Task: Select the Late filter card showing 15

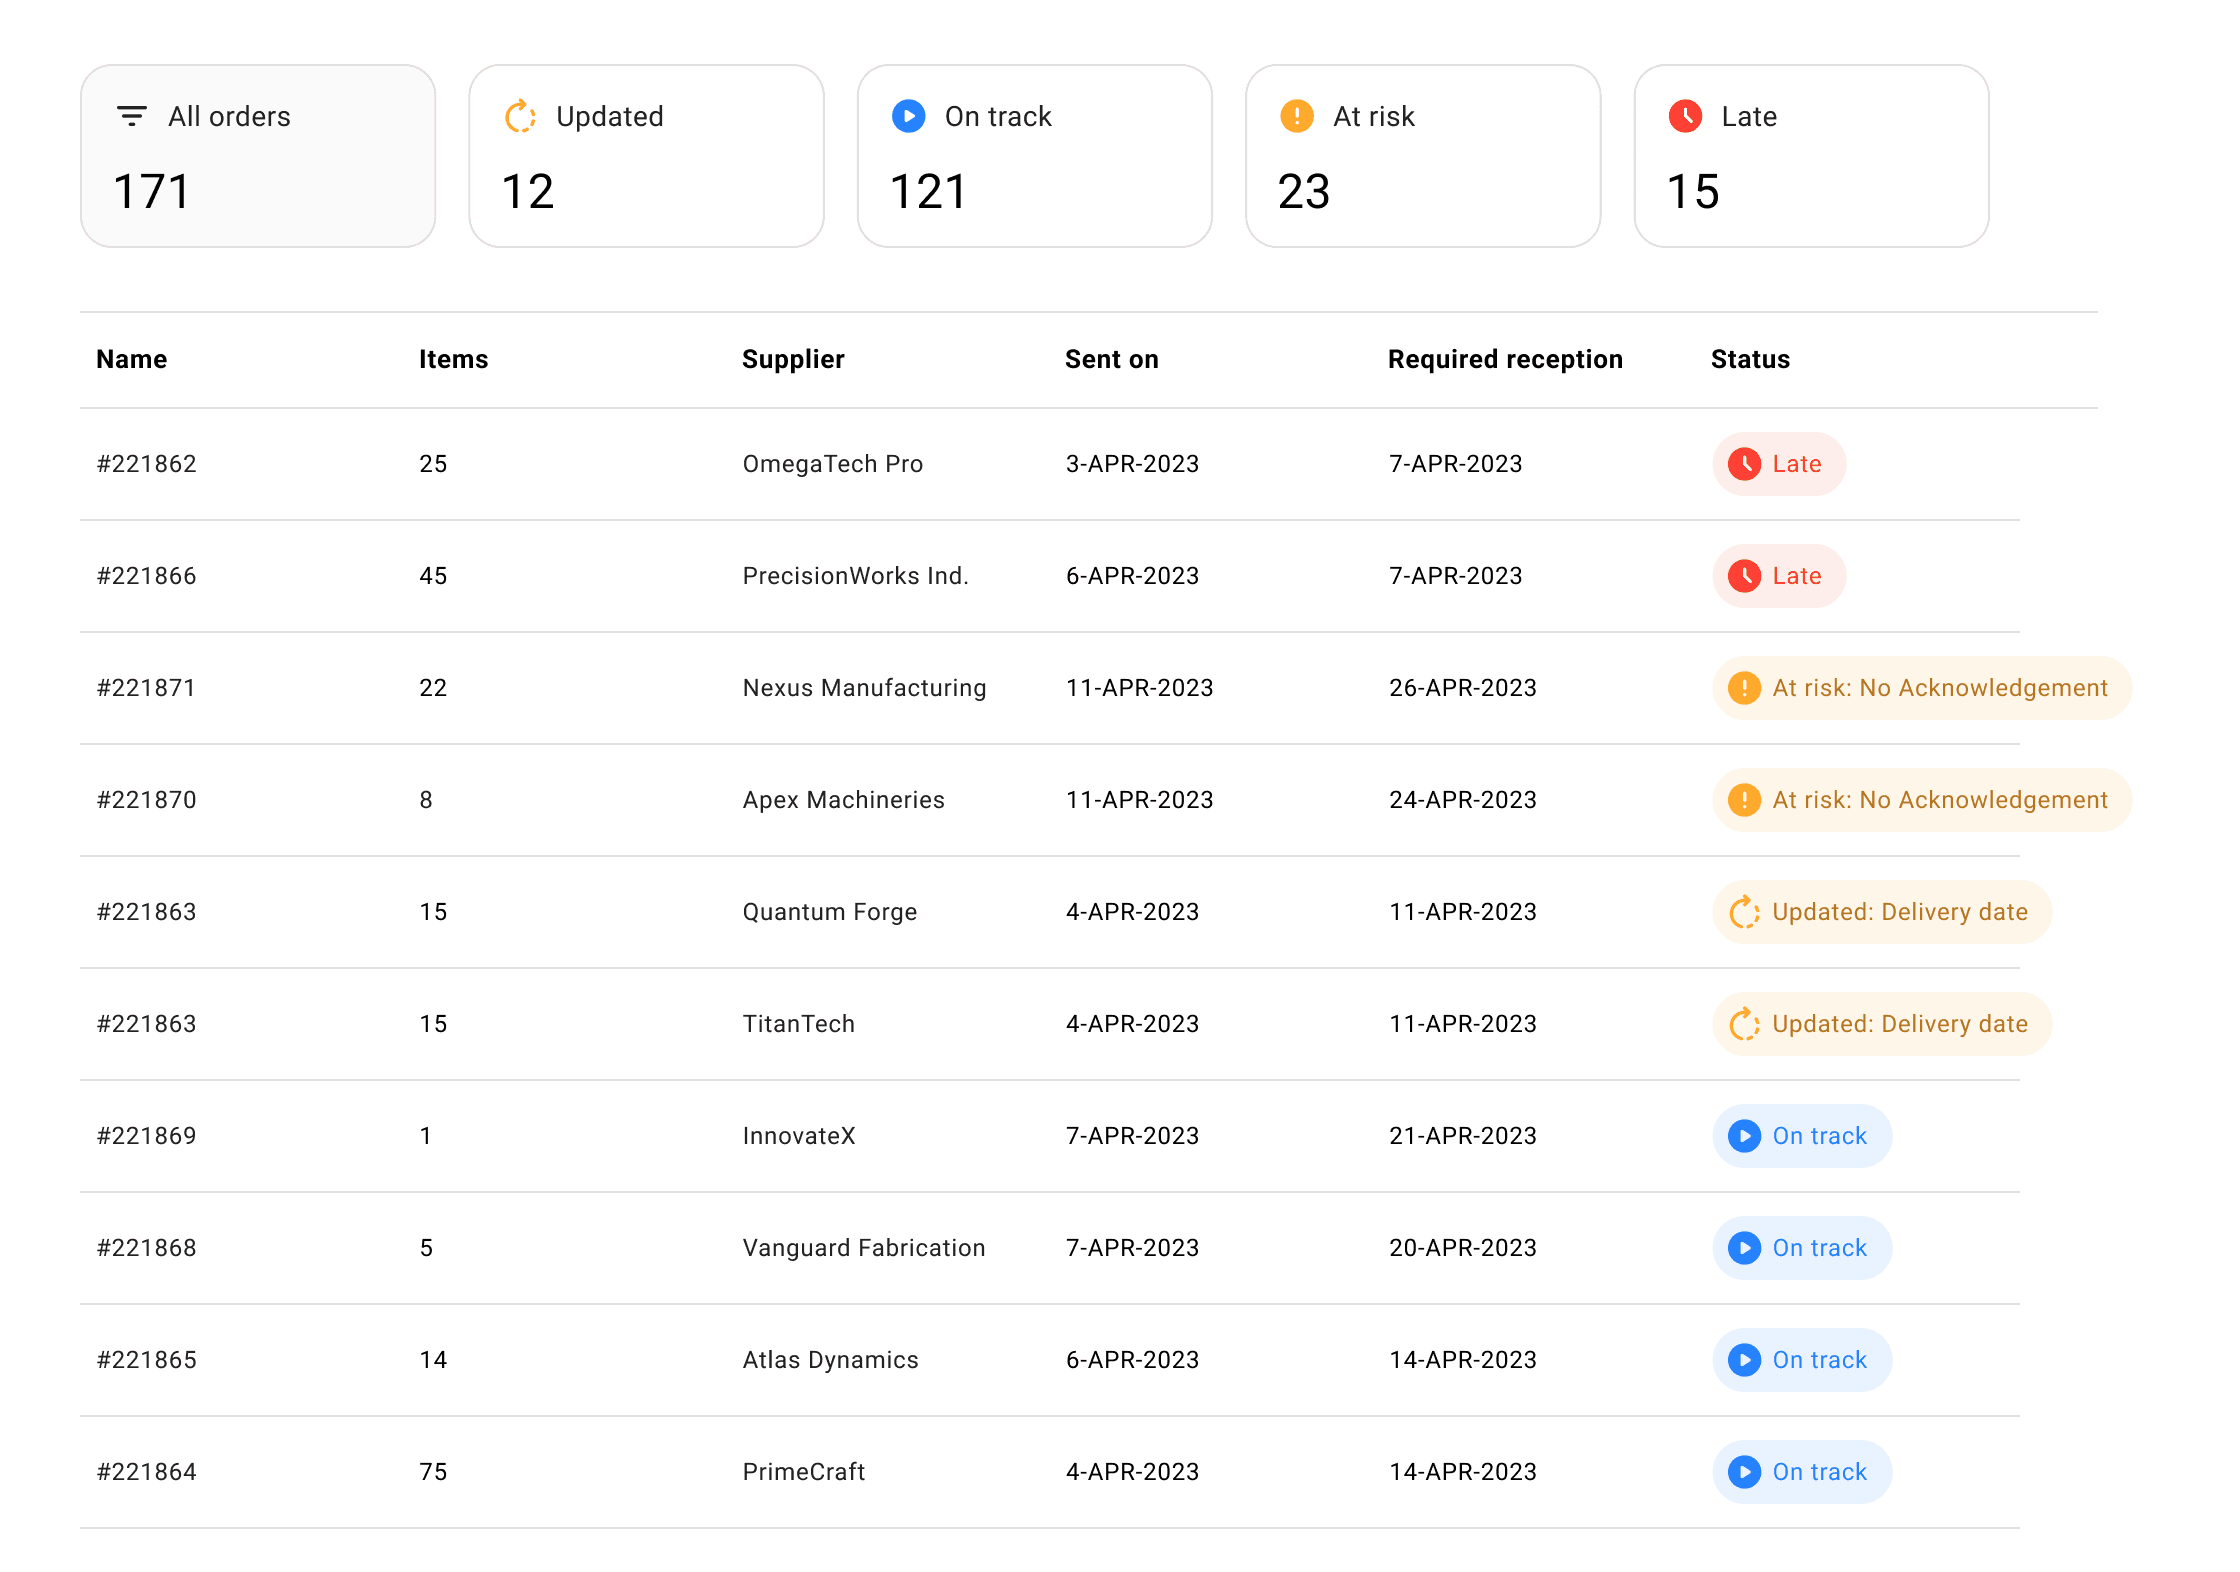Action: click(1810, 156)
